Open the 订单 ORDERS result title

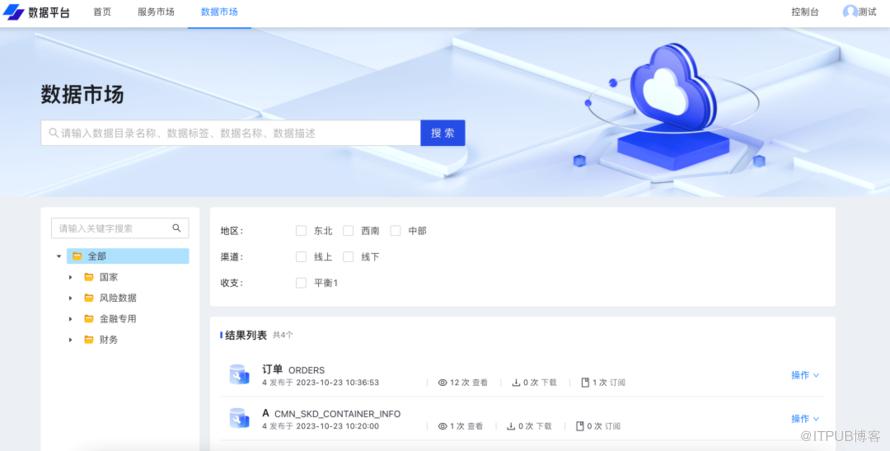[x=293, y=370]
